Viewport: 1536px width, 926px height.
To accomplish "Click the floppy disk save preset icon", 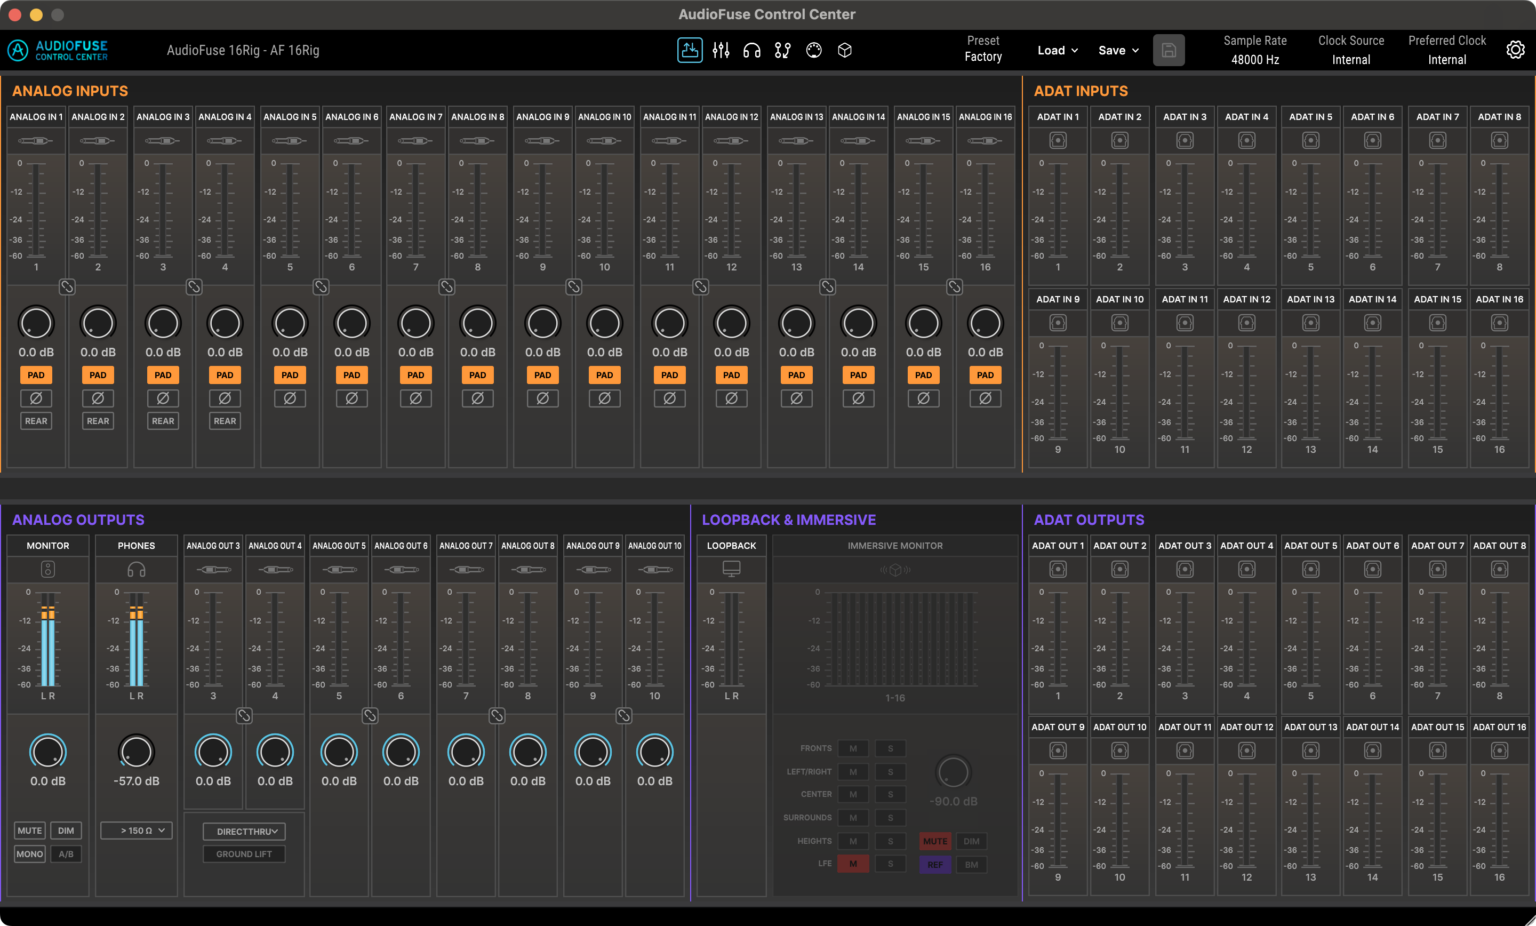I will (1168, 50).
